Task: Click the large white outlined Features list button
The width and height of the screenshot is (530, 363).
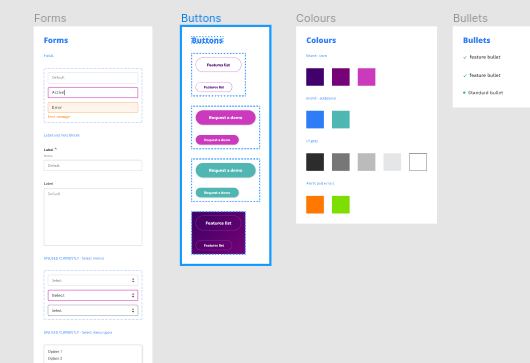Action: point(219,65)
